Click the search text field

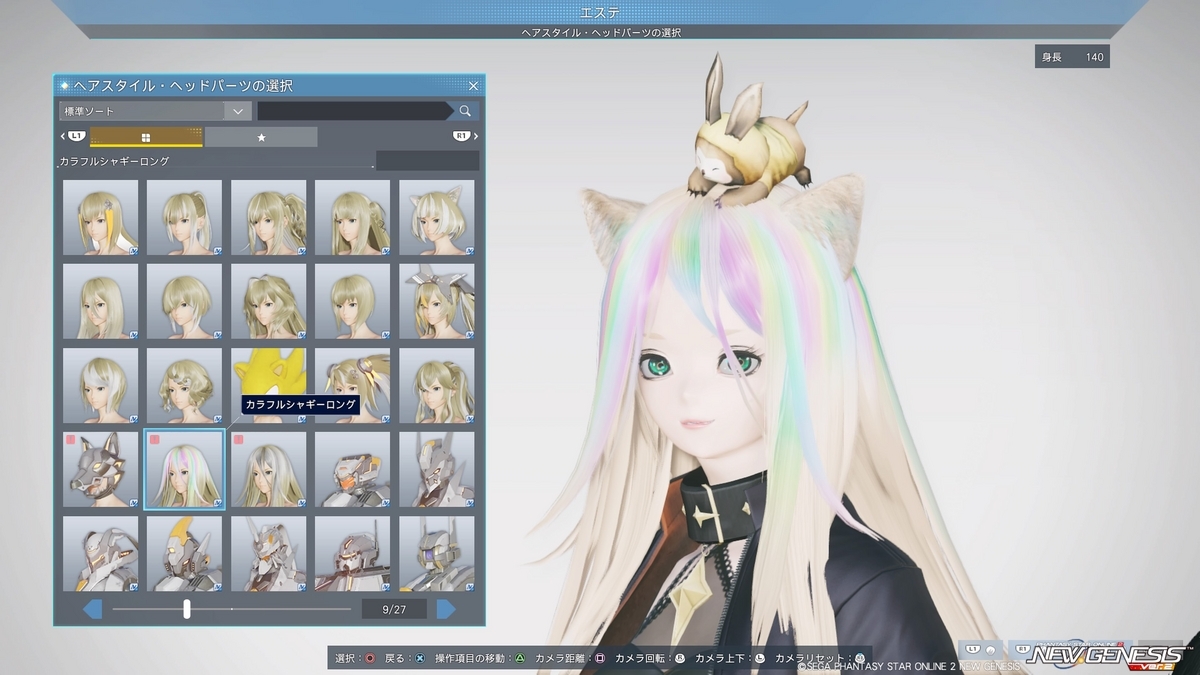click(355, 111)
